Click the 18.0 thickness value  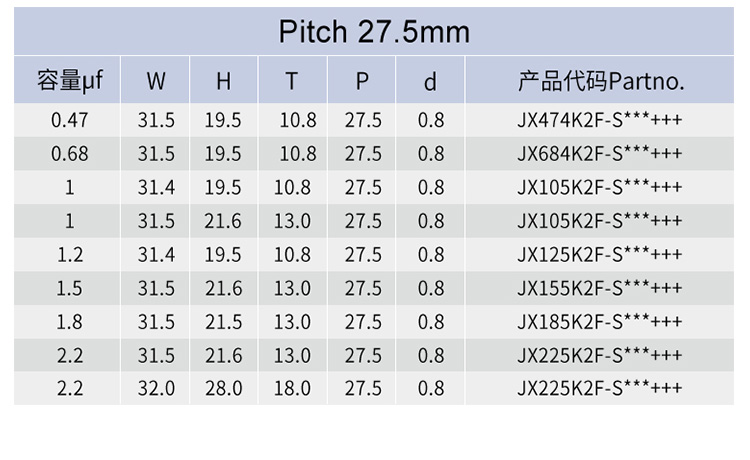[292, 388]
